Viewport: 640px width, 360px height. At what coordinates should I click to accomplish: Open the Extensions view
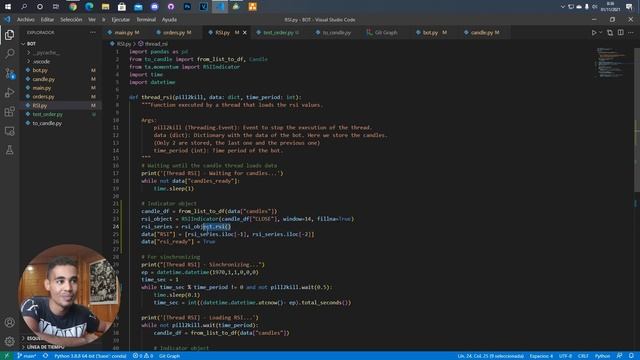pyautogui.click(x=9, y=111)
